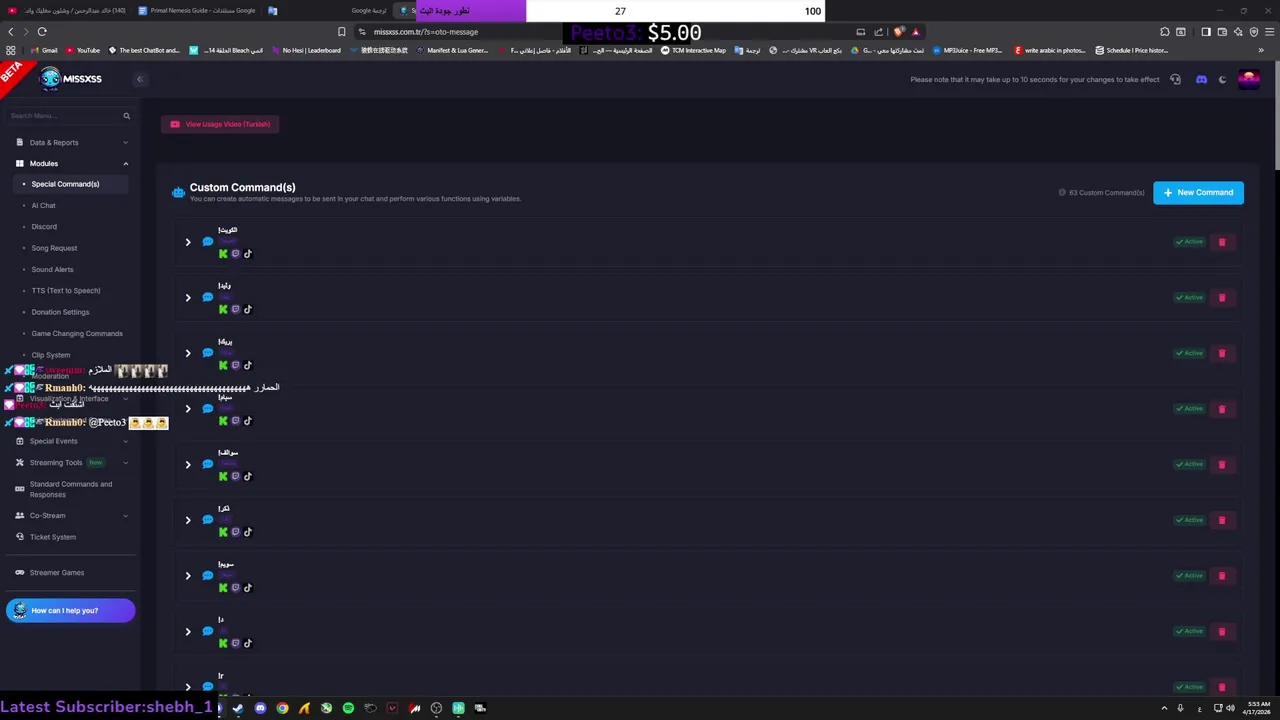The image size is (1280, 720).
Task: Open Ticket System menu item
Action: (x=52, y=537)
